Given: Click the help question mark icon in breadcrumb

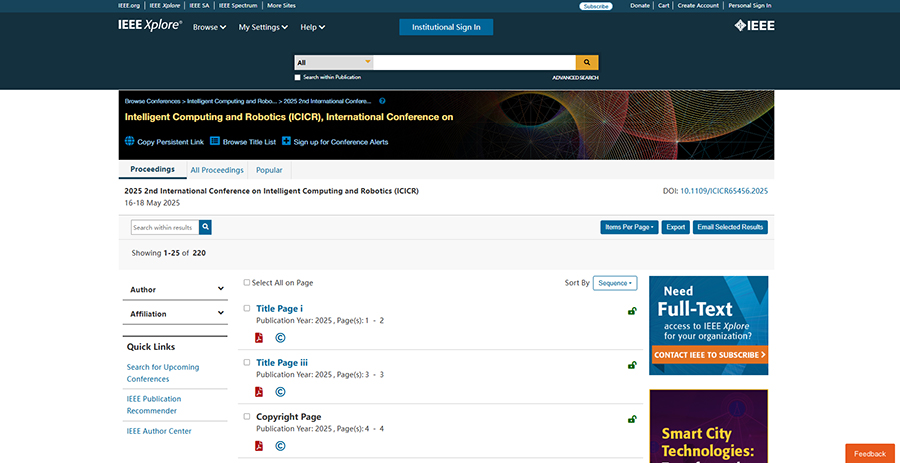Looking at the screenshot, I should 382,101.
